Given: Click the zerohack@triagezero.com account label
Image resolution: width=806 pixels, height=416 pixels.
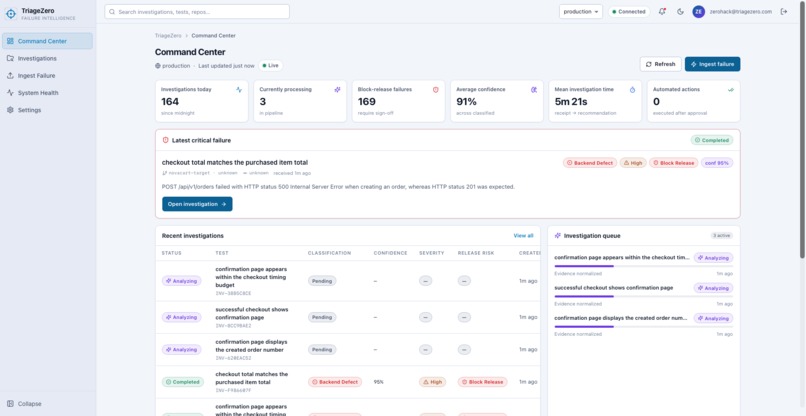Looking at the screenshot, I should (741, 11).
